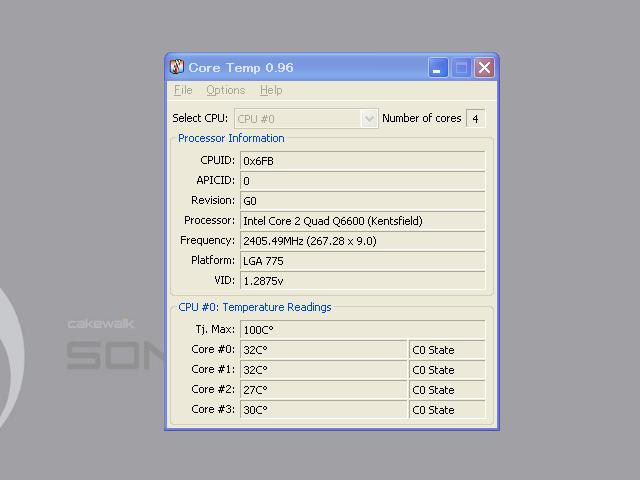Open the File menu
This screenshot has height=480, width=640.
pyautogui.click(x=183, y=90)
